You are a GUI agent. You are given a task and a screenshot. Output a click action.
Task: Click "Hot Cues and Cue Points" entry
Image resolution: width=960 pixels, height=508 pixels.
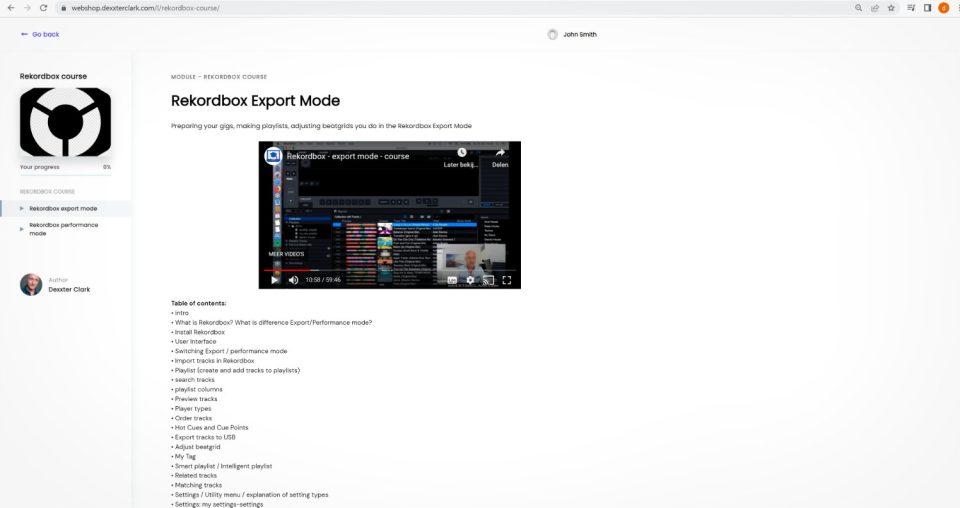[x=211, y=427]
